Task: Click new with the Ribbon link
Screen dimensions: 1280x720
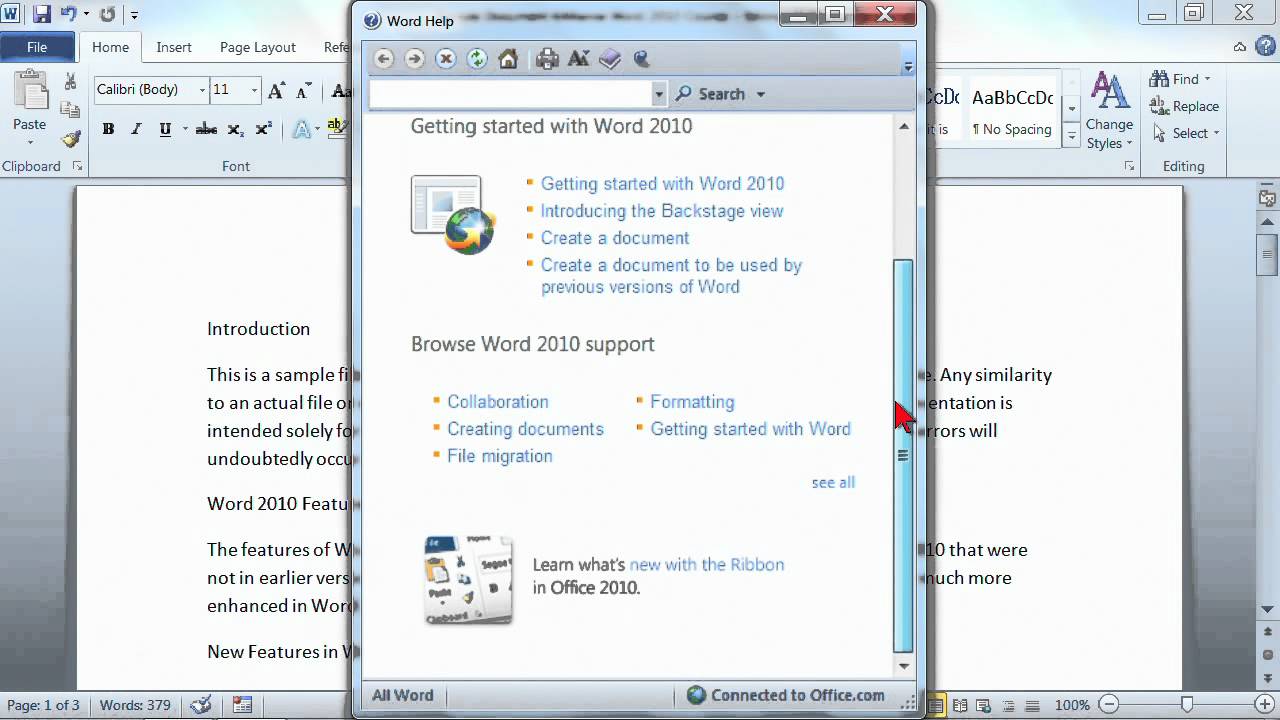Action: click(x=707, y=565)
